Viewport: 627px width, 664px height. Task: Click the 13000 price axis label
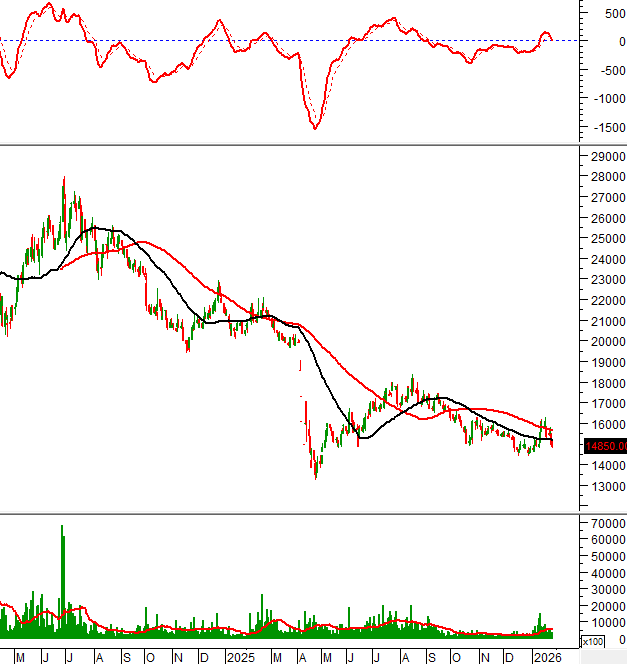pos(606,487)
